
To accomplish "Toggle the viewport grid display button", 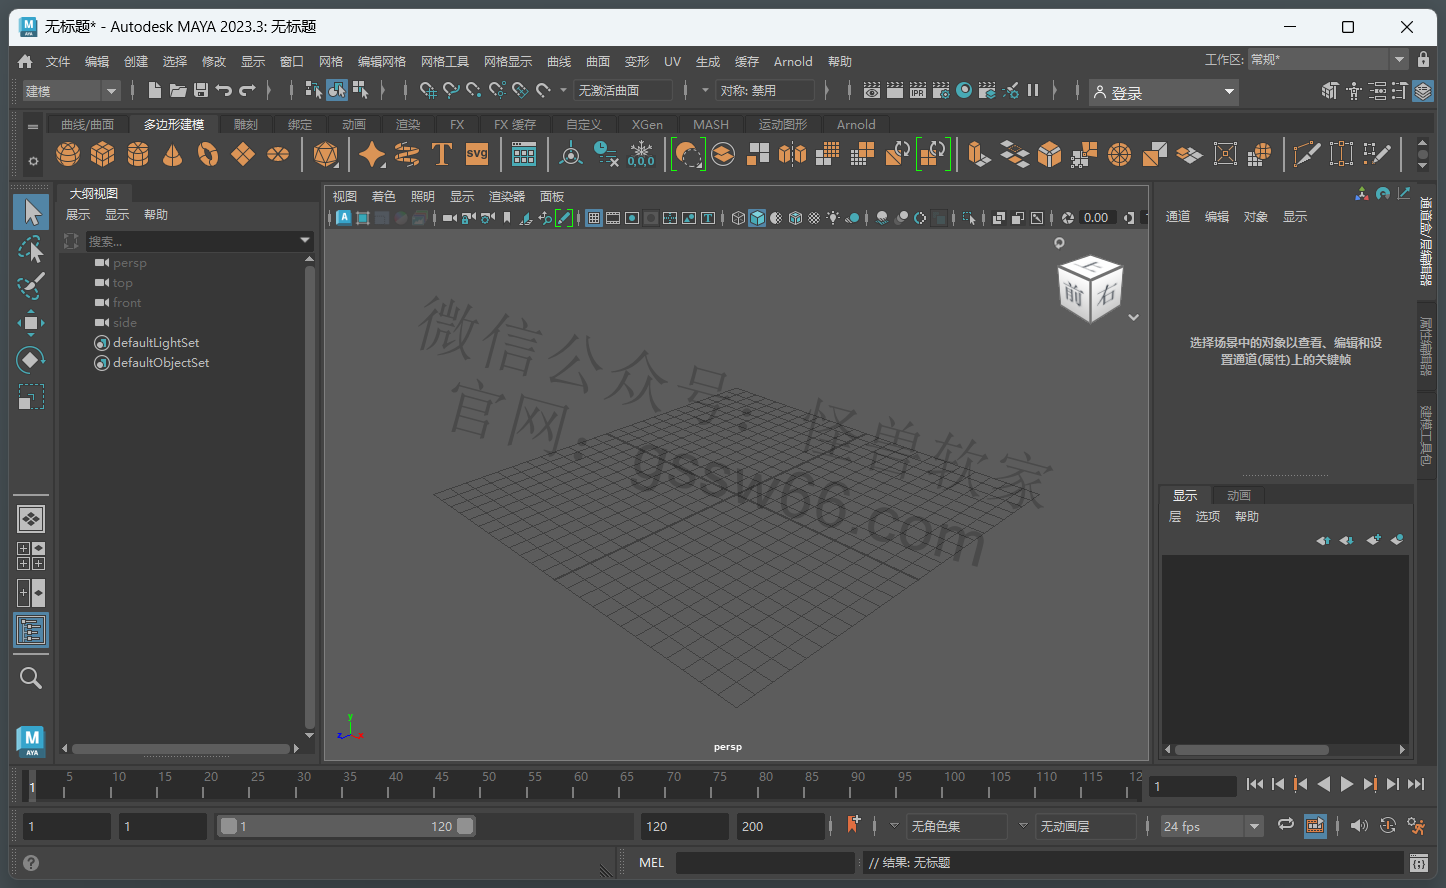I will click(x=594, y=218).
